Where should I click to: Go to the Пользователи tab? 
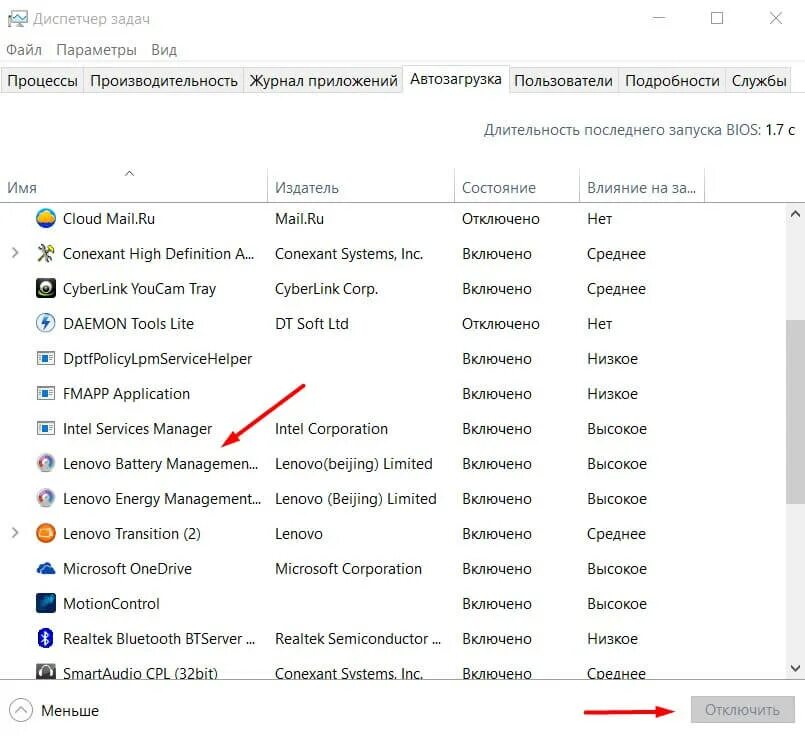563,81
